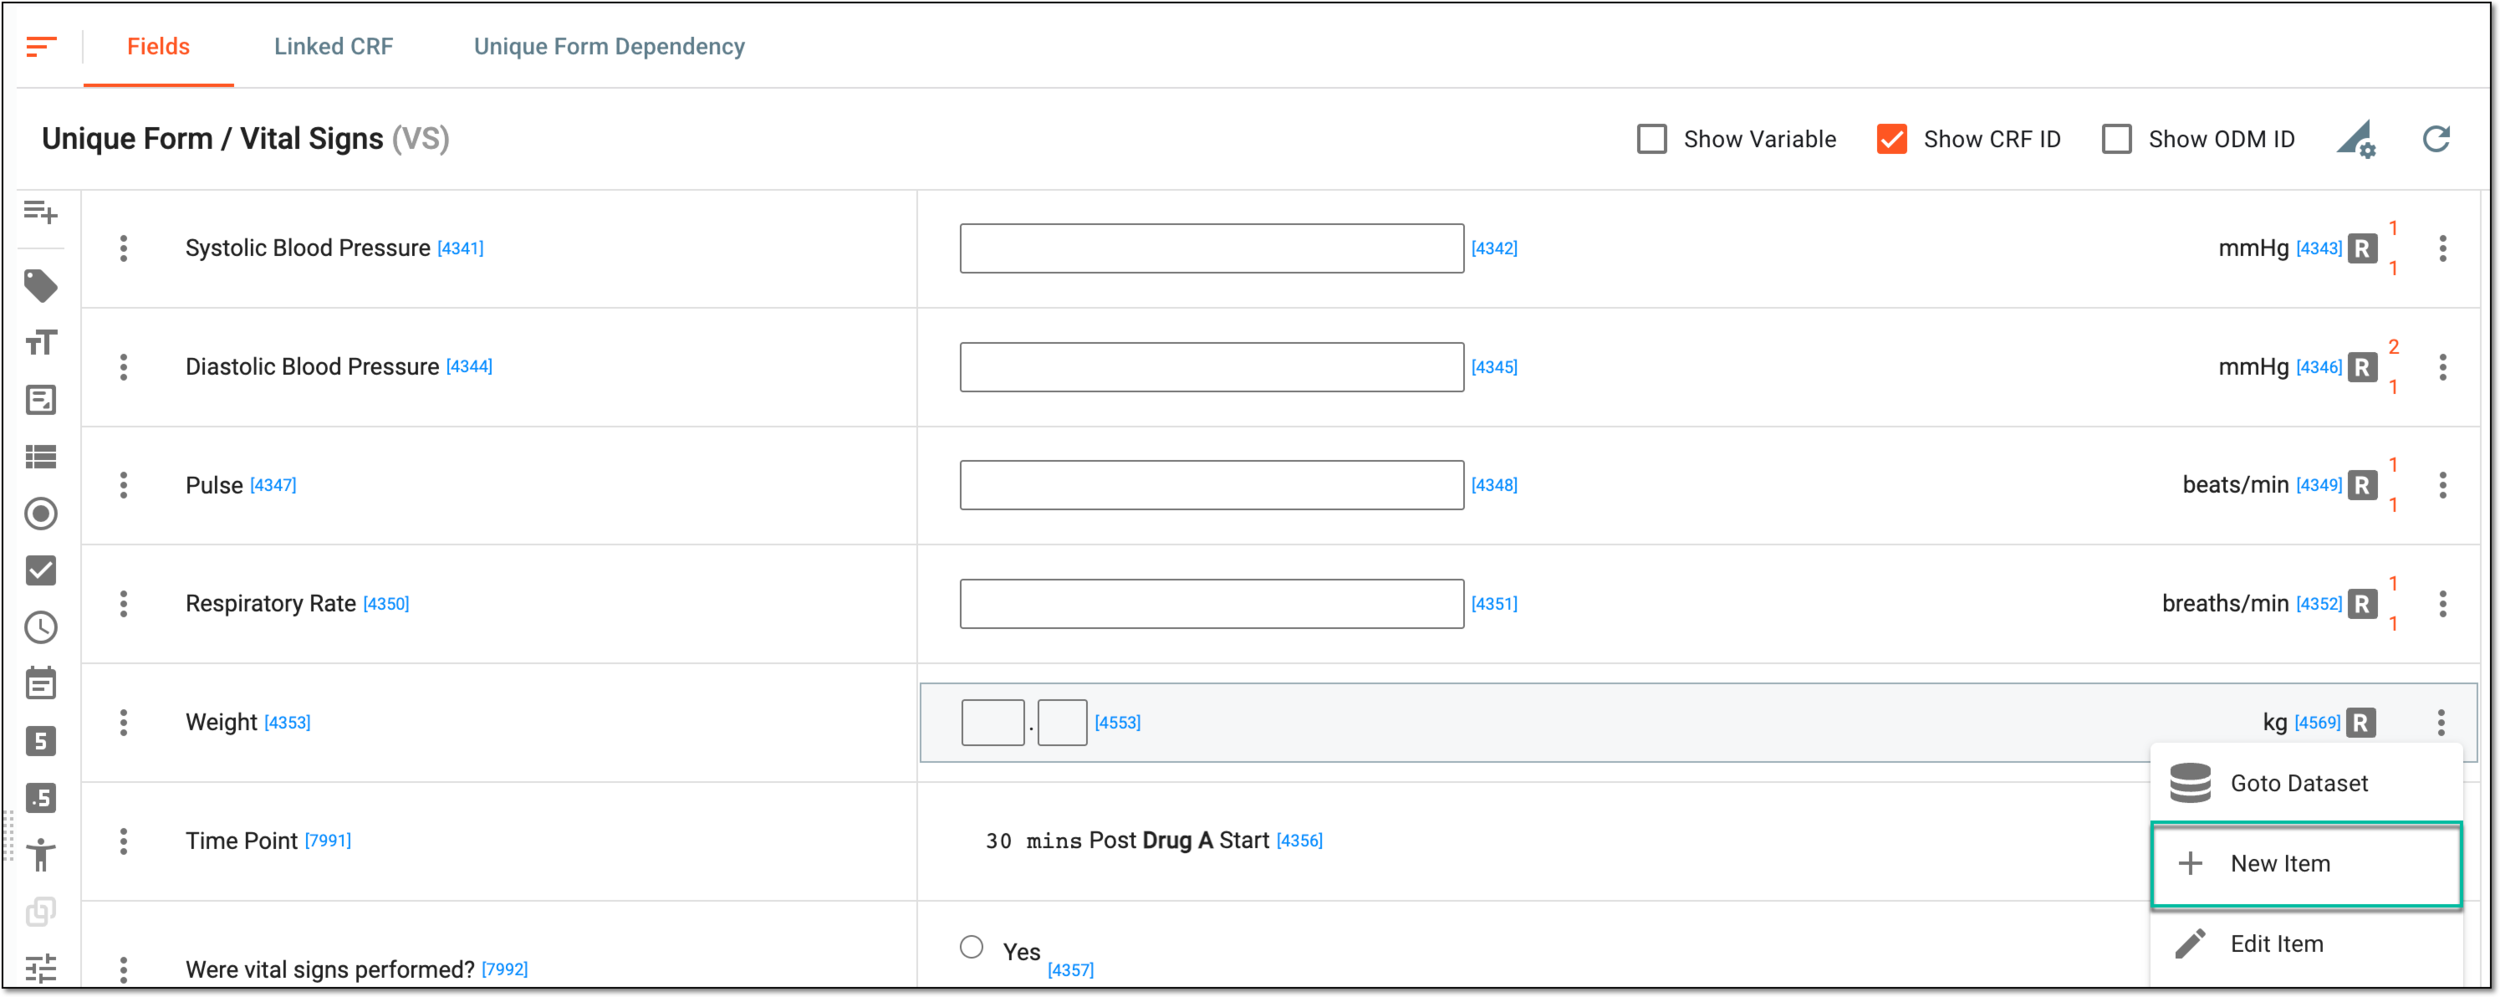The height and width of the screenshot is (997, 2500).
Task: Click the Weight decimal part input box
Action: pos(1063,722)
